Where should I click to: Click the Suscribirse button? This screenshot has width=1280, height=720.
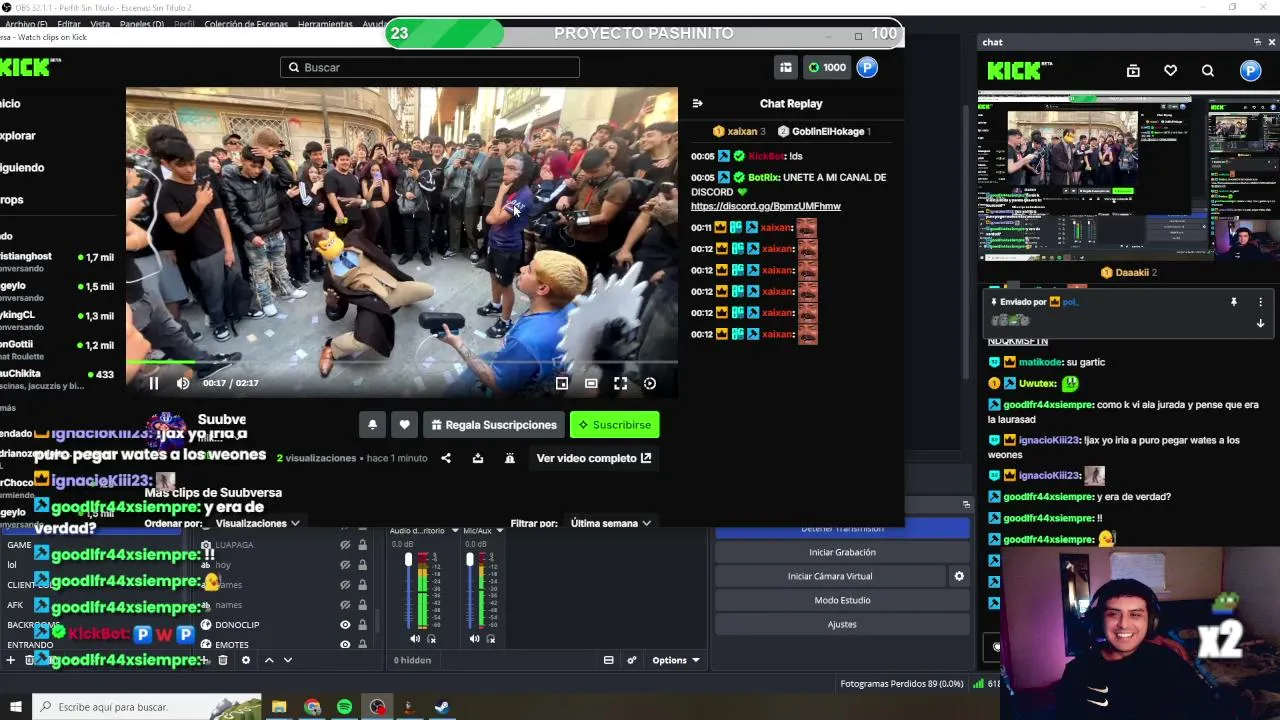click(x=615, y=425)
